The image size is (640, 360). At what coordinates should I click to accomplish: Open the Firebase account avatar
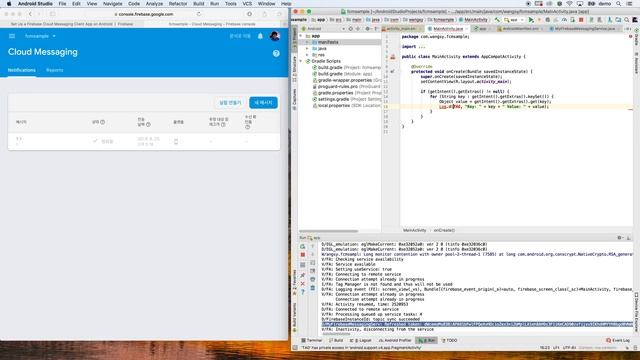275,36
